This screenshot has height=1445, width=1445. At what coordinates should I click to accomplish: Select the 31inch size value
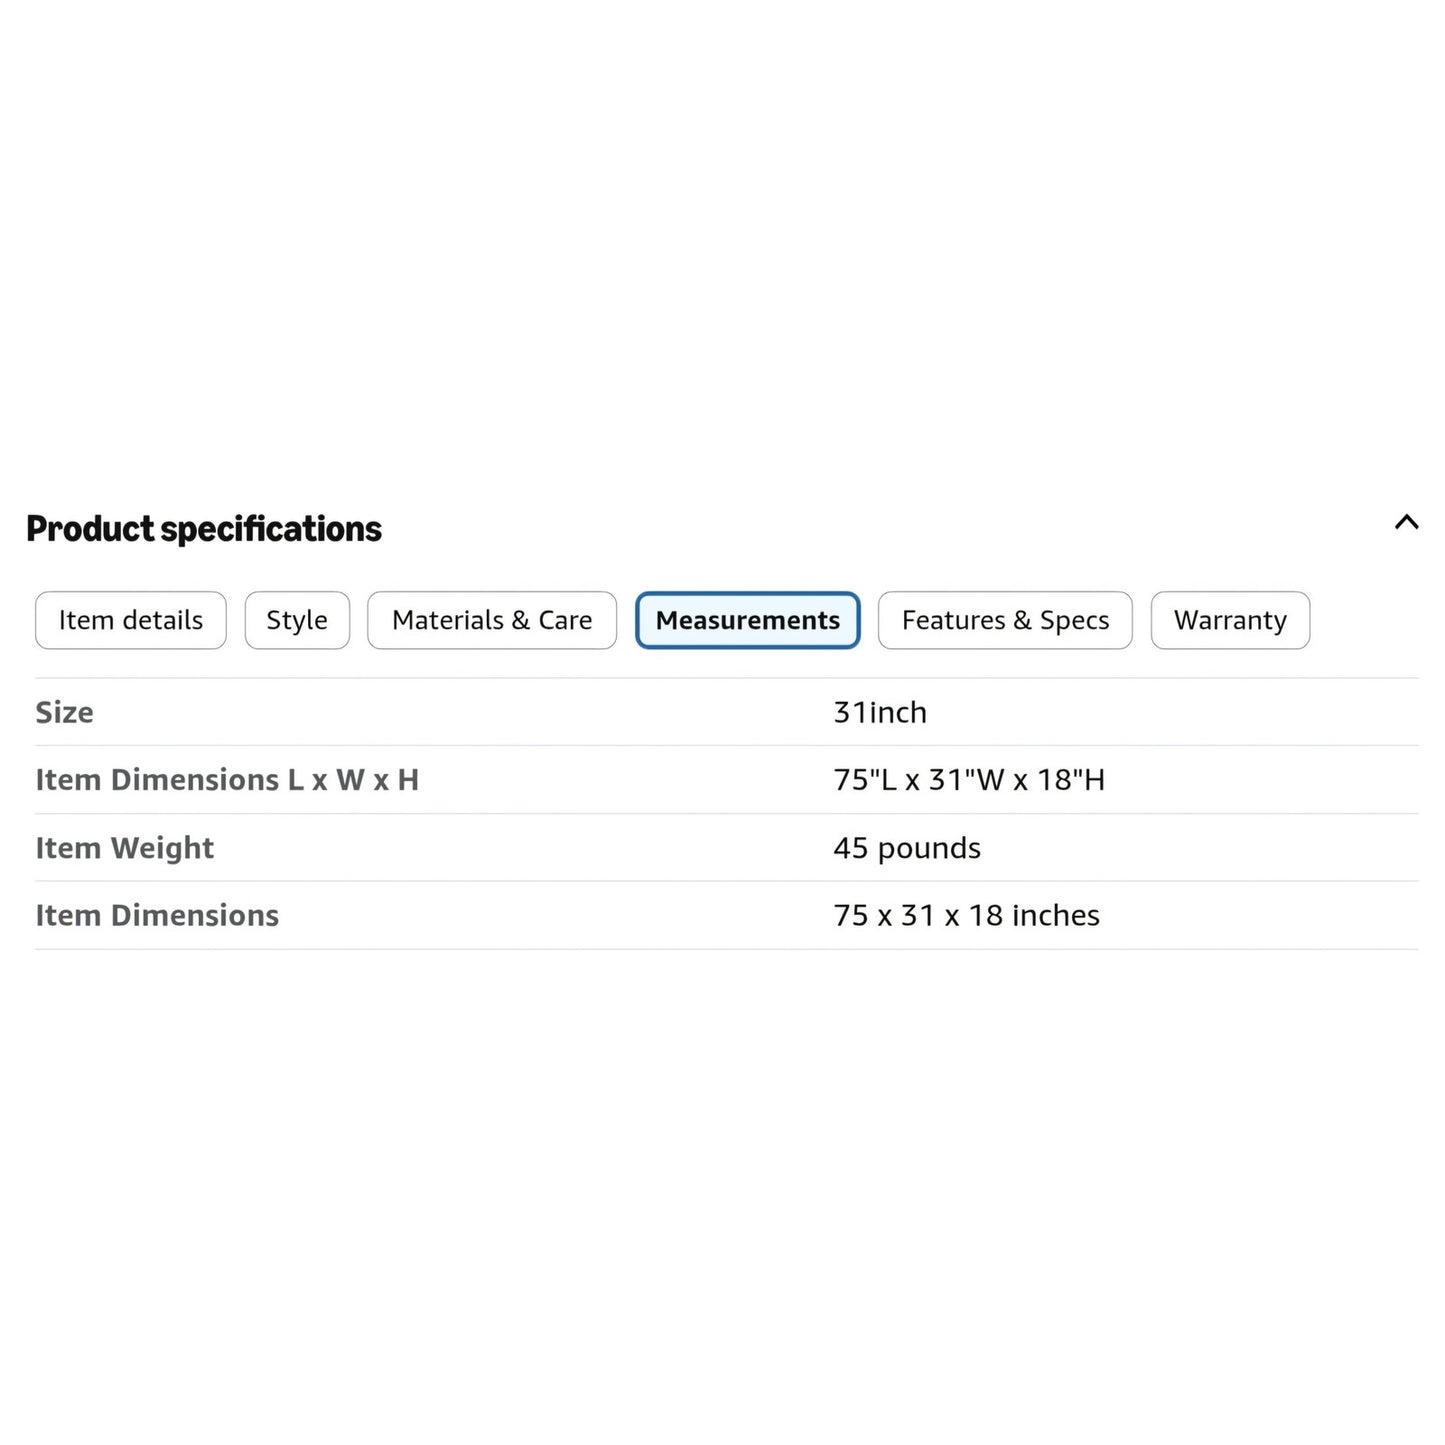coord(880,712)
